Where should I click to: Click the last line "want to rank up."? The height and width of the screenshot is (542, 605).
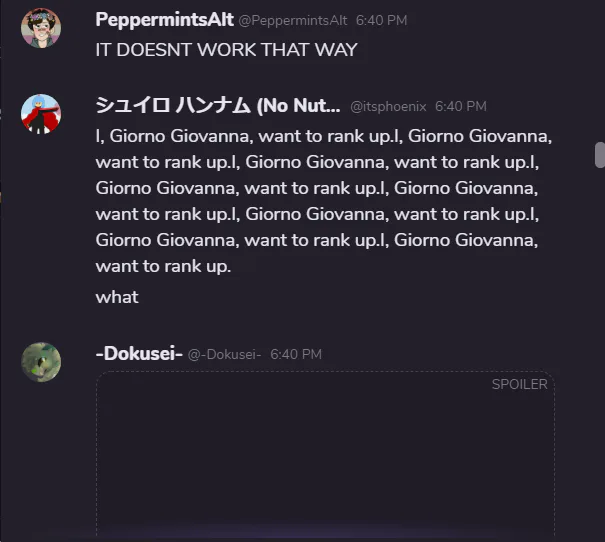pyautogui.click(x=163, y=266)
